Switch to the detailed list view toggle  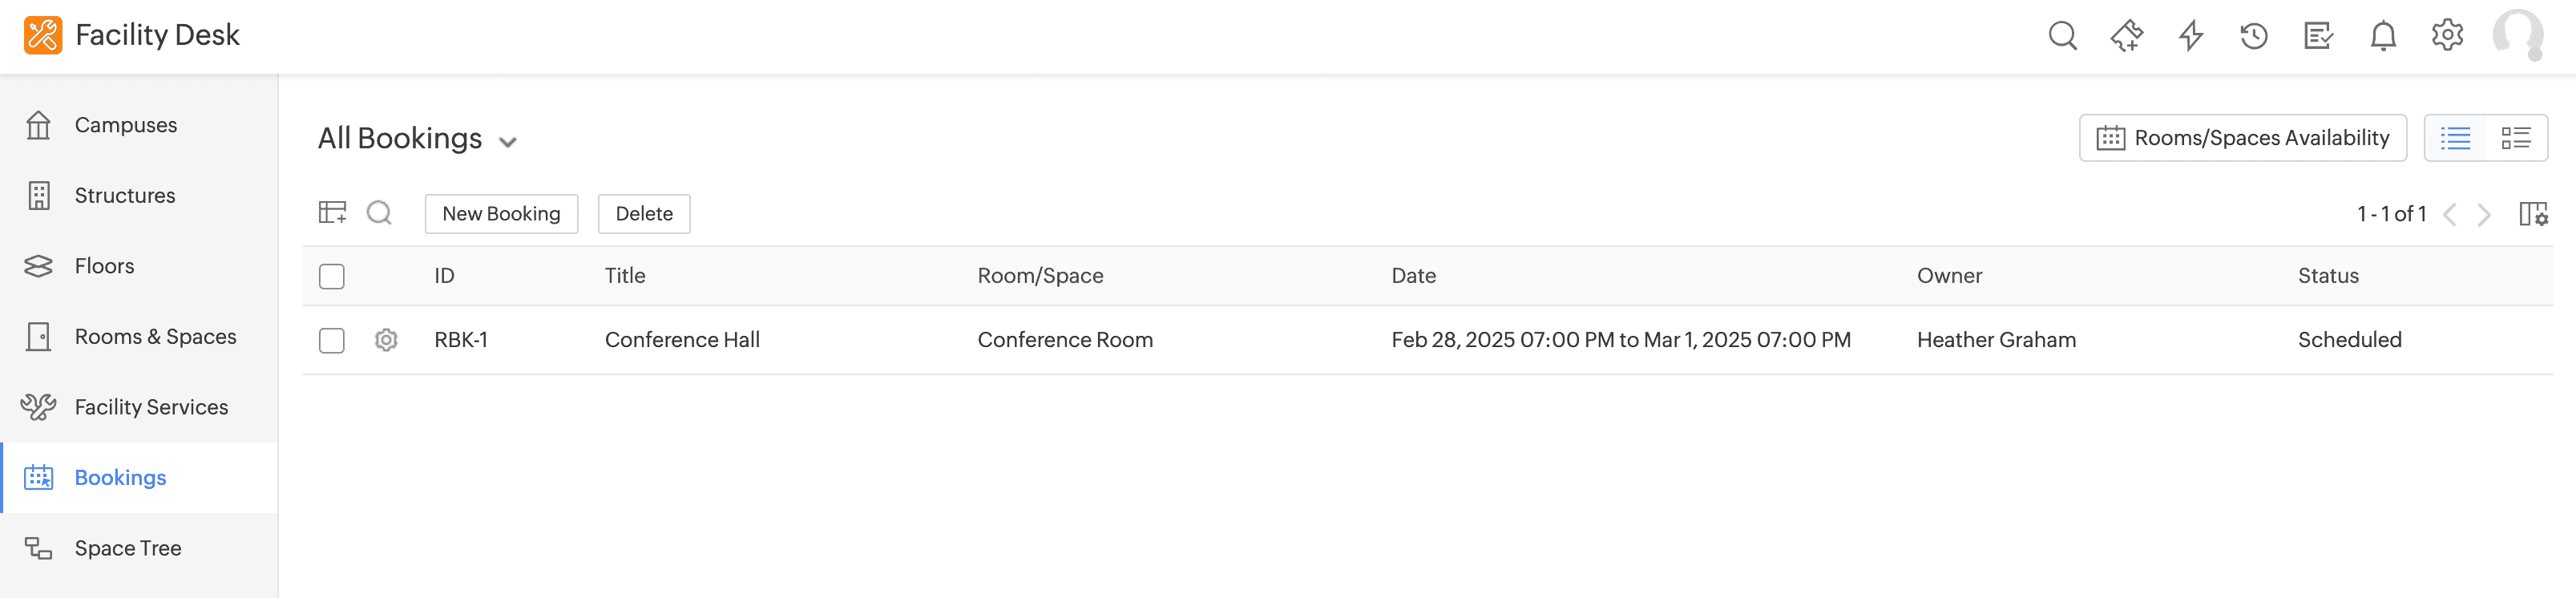[2516, 138]
